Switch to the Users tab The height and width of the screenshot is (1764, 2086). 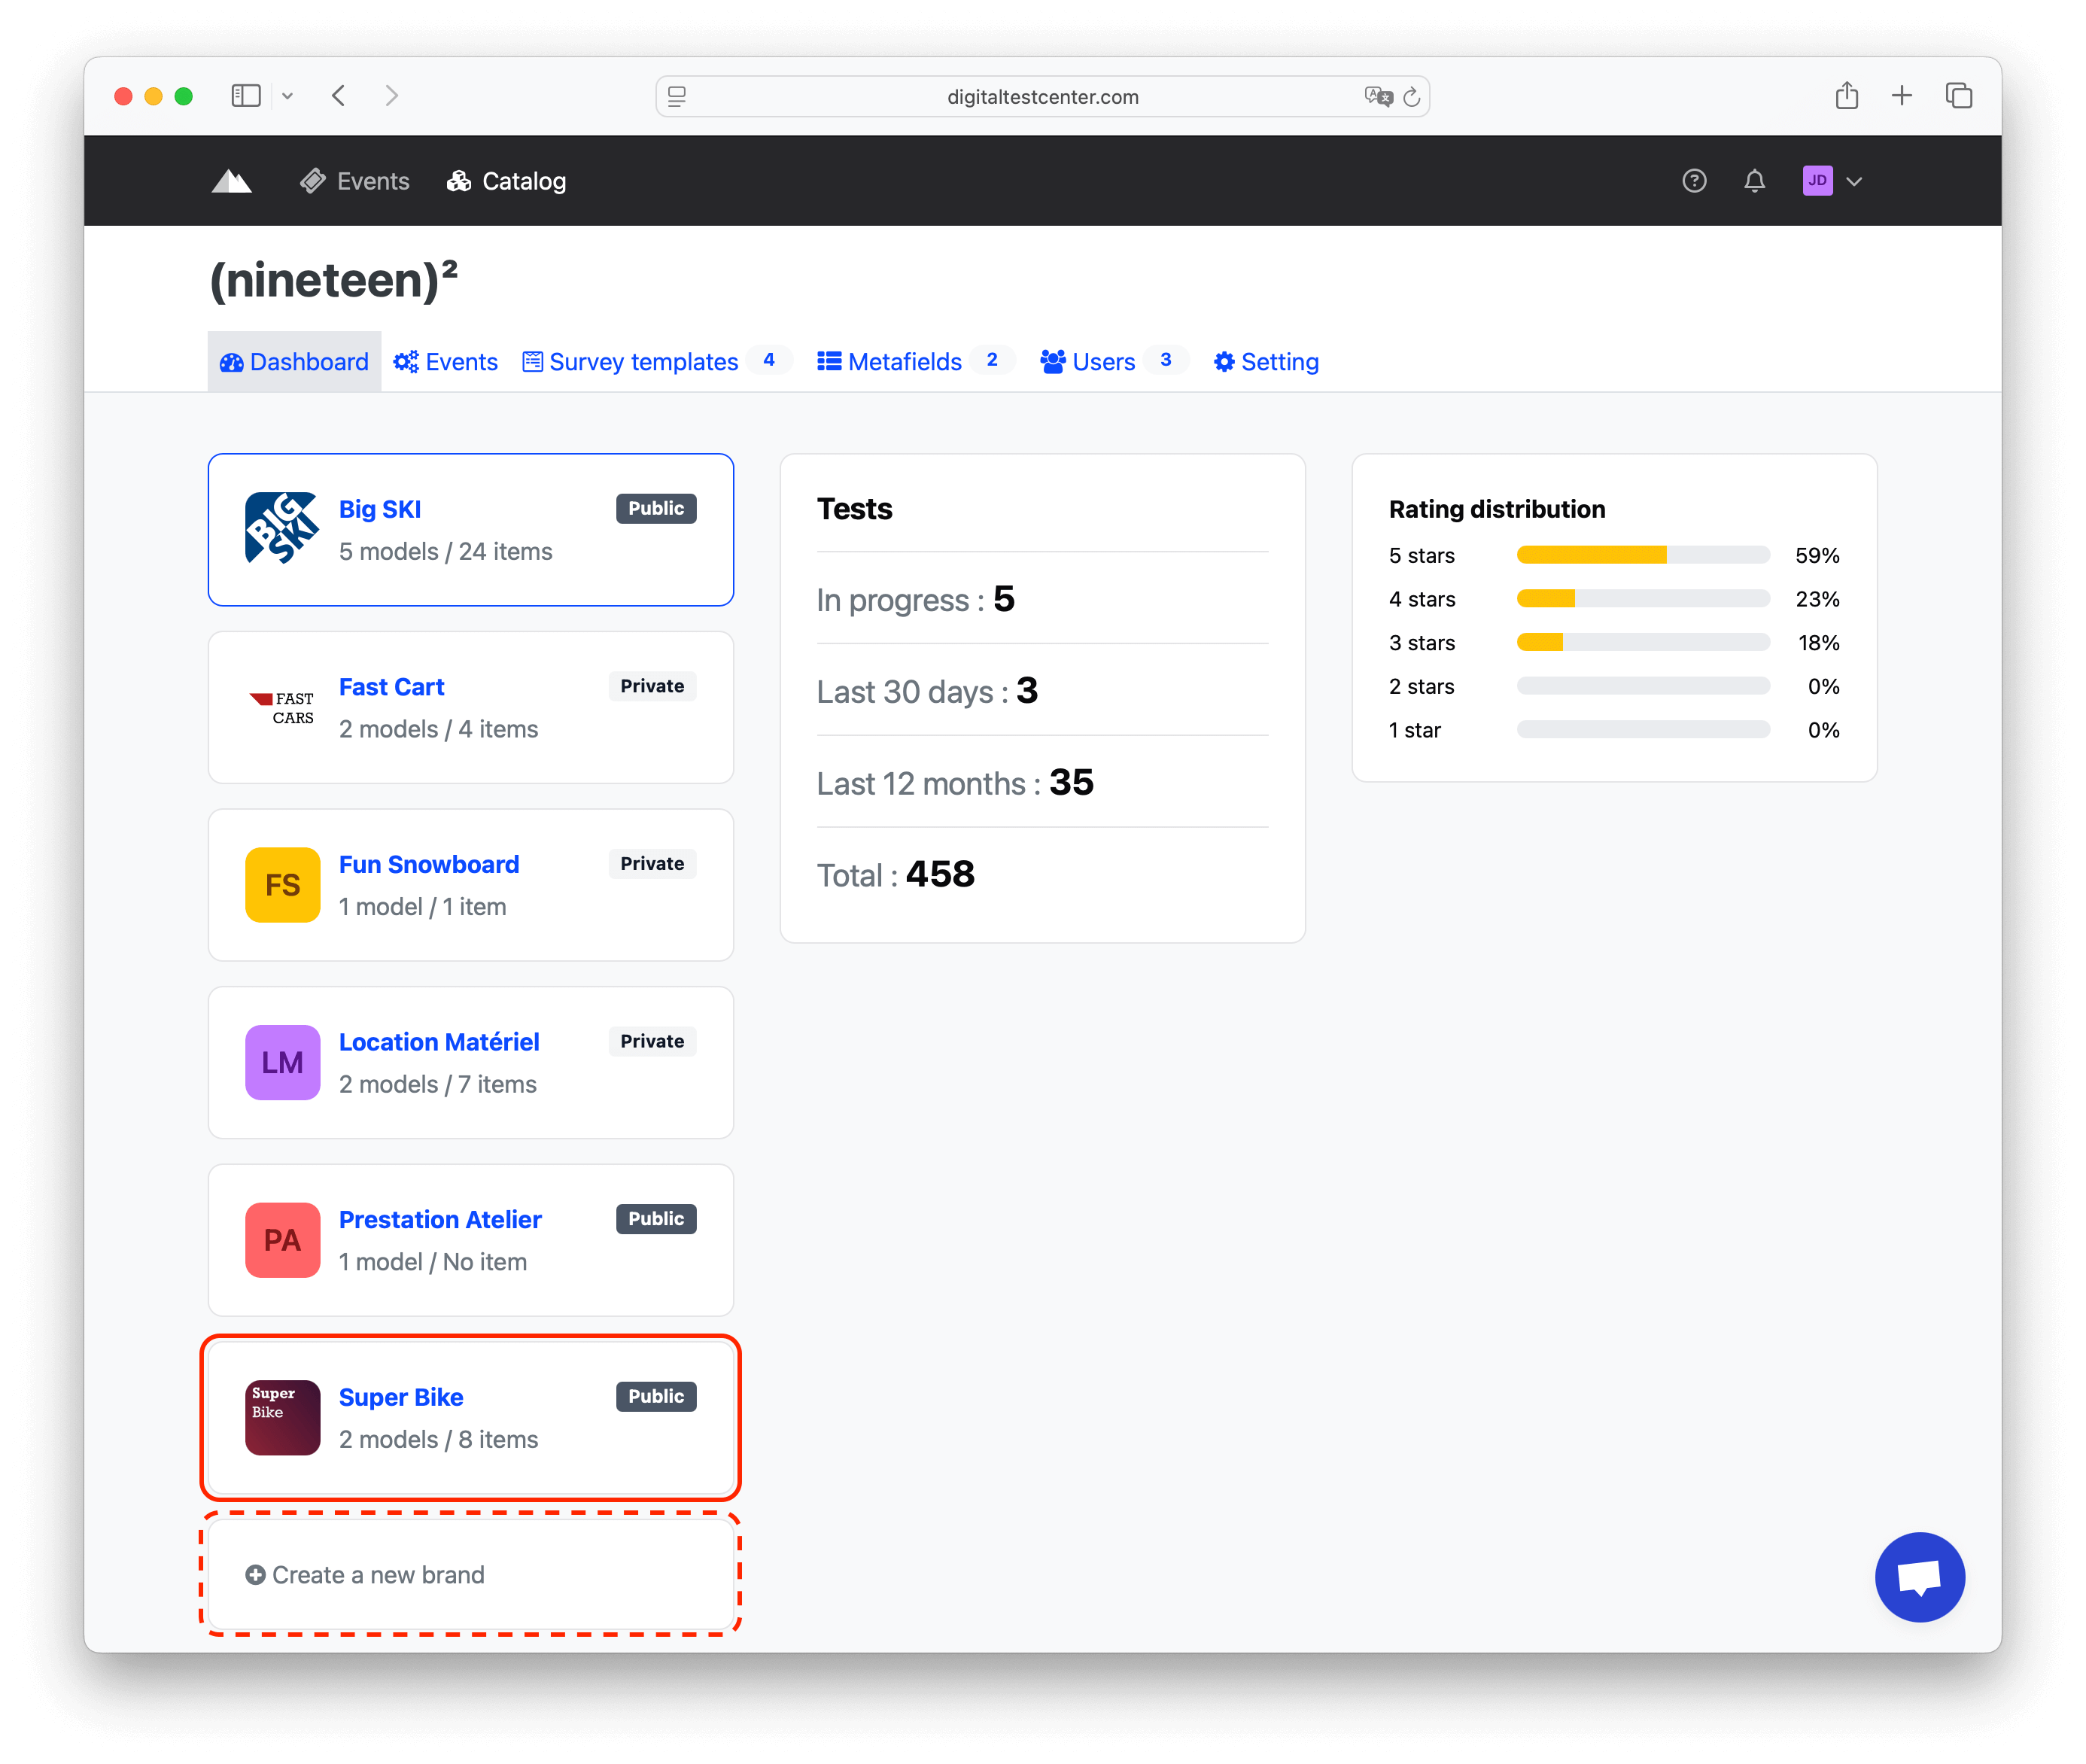point(1103,361)
